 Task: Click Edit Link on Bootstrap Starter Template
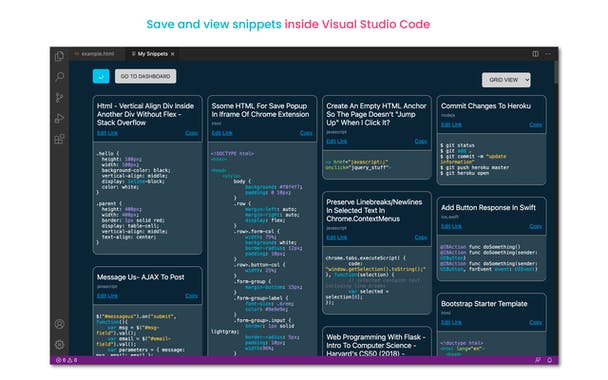[451, 323]
